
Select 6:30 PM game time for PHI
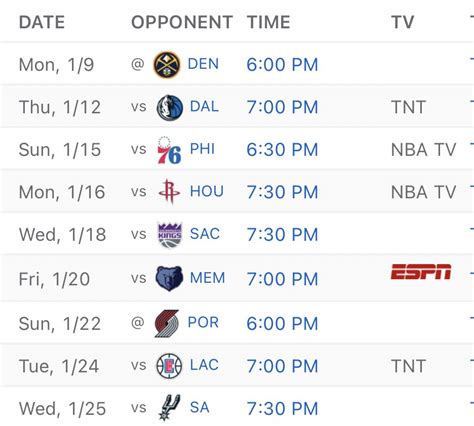point(282,150)
